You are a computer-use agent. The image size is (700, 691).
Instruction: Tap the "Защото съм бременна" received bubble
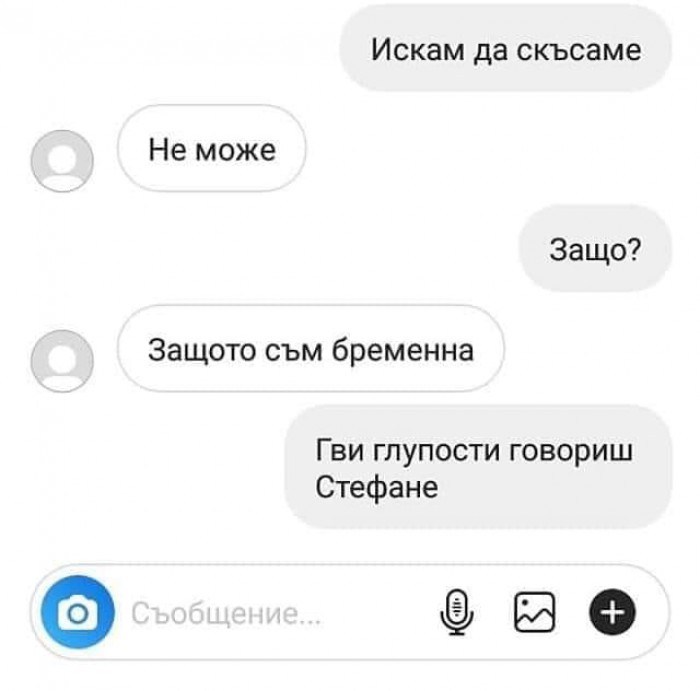coord(311,349)
